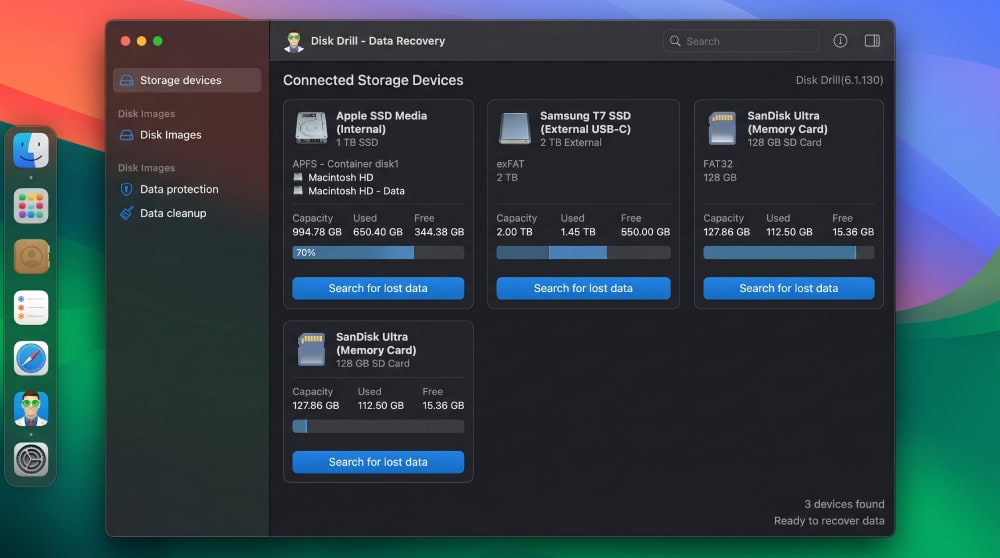The image size is (1000, 558).
Task: Click the APFS - Container disk1 label
Action: point(346,164)
